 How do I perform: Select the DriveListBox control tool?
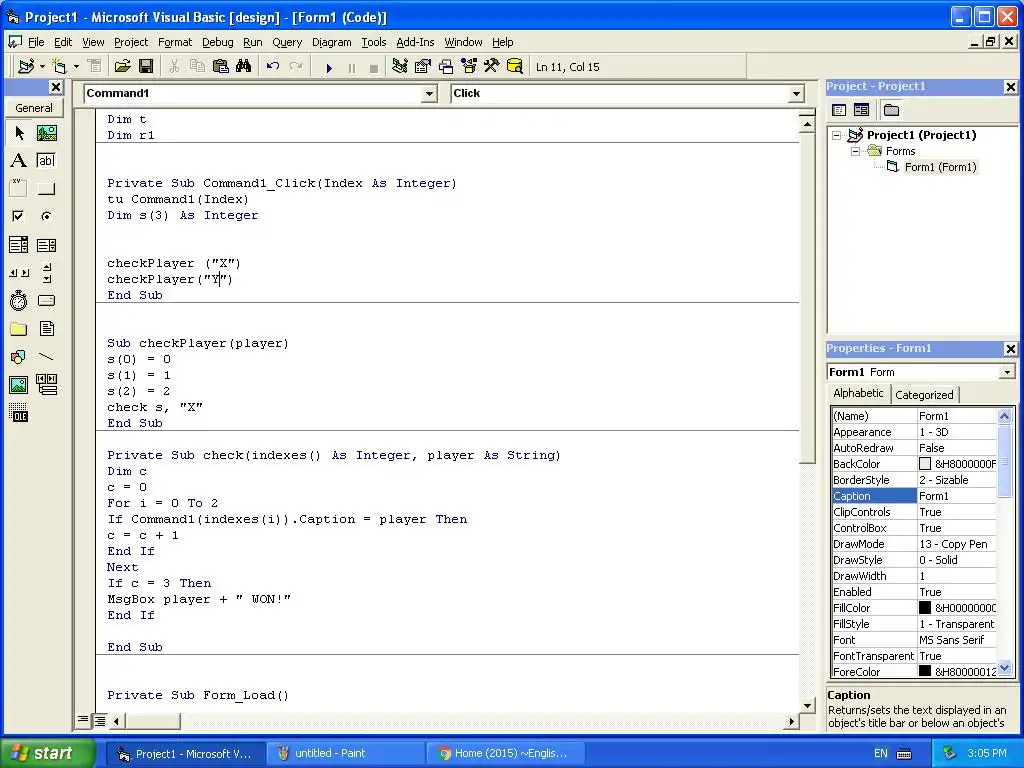(x=47, y=301)
